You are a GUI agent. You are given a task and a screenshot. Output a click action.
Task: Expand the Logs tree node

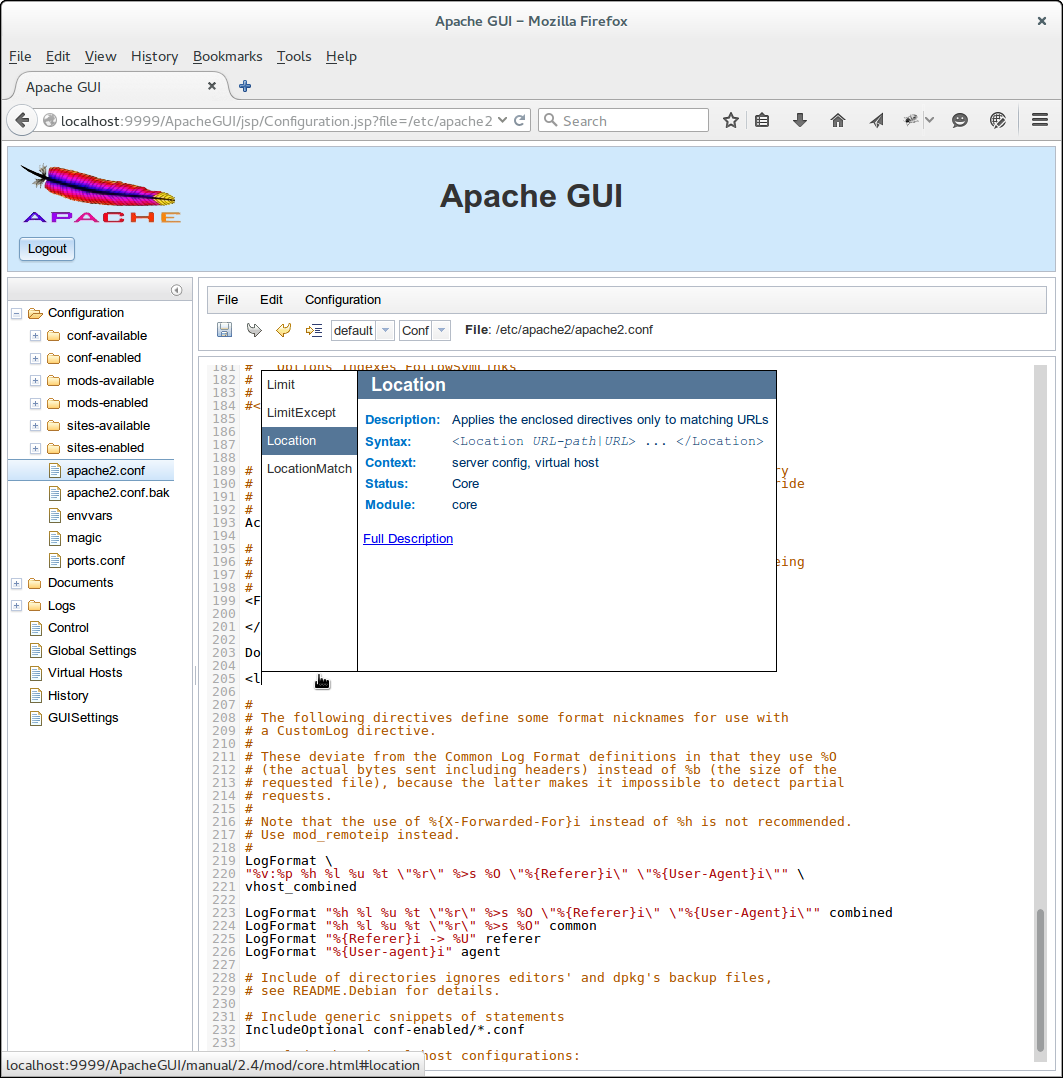pos(16,605)
